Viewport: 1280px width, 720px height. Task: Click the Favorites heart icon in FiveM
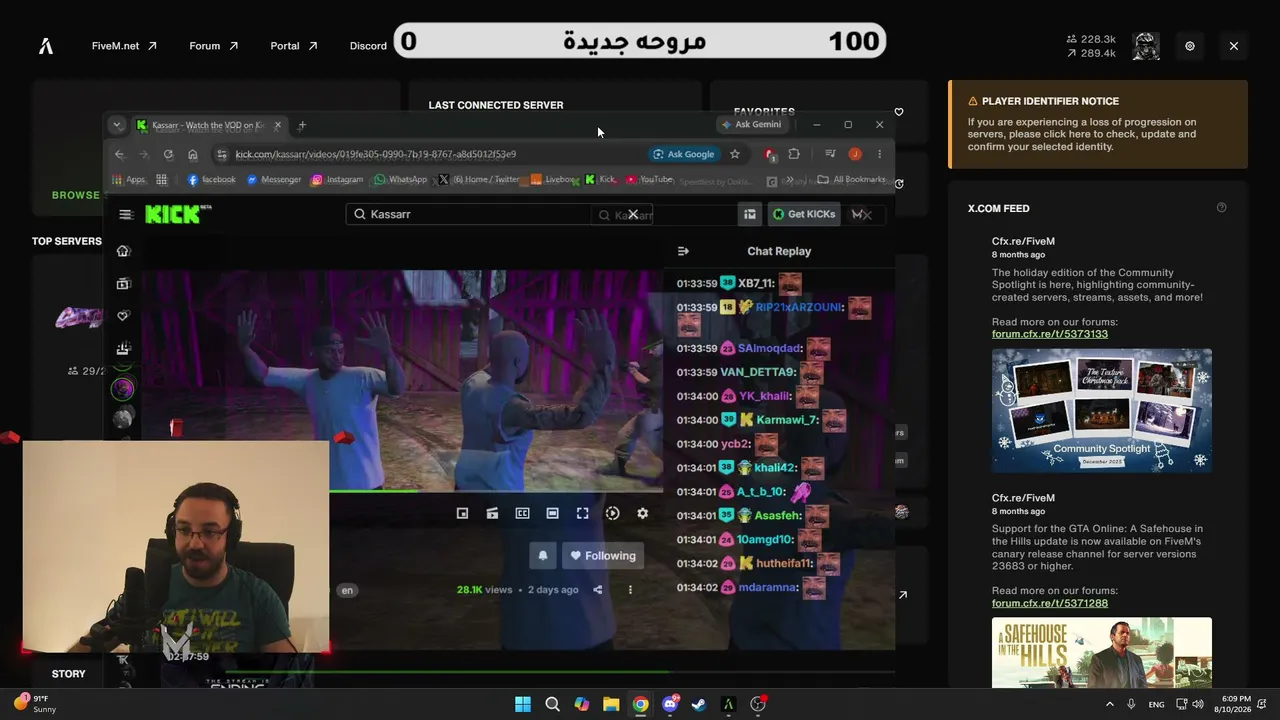click(x=898, y=112)
